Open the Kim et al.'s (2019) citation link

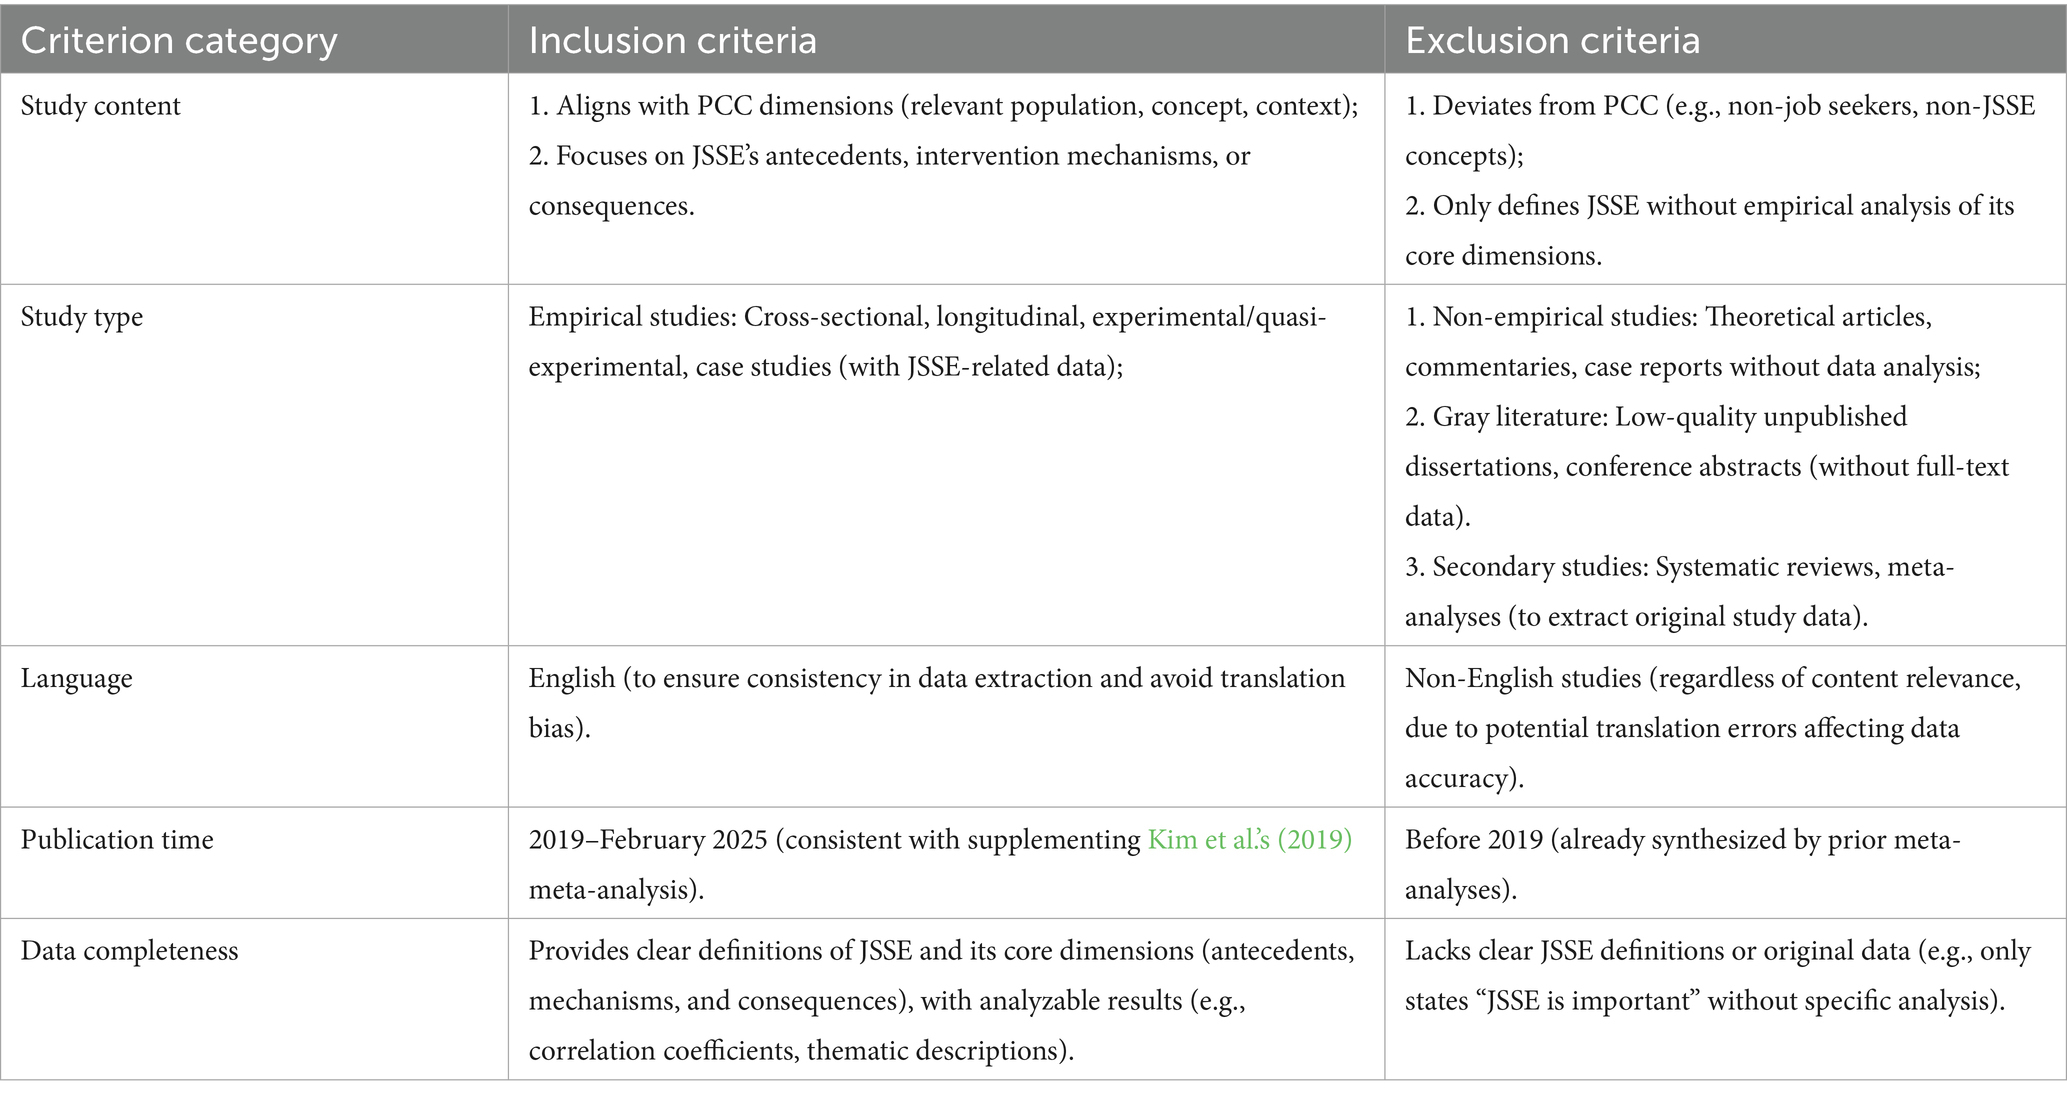point(1249,840)
